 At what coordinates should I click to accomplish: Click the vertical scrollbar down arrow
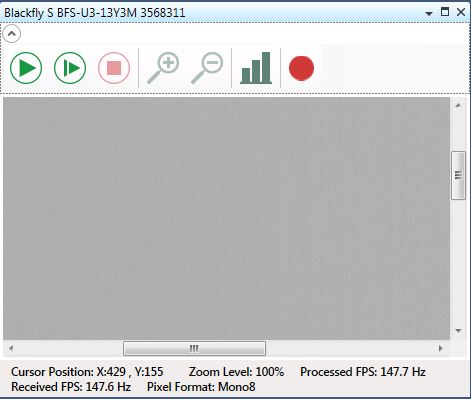pyautogui.click(x=458, y=331)
